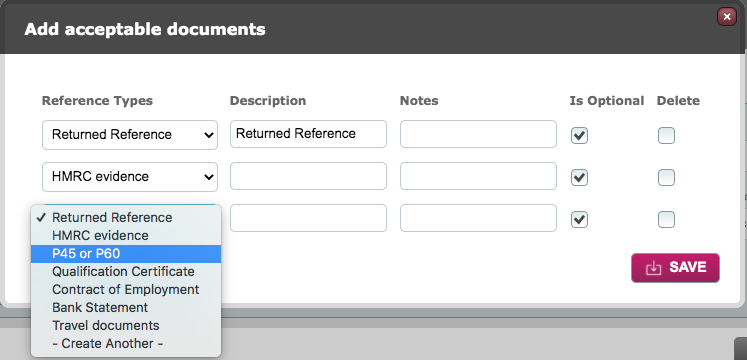Select Qualification Certificate option

pyautogui.click(x=126, y=272)
